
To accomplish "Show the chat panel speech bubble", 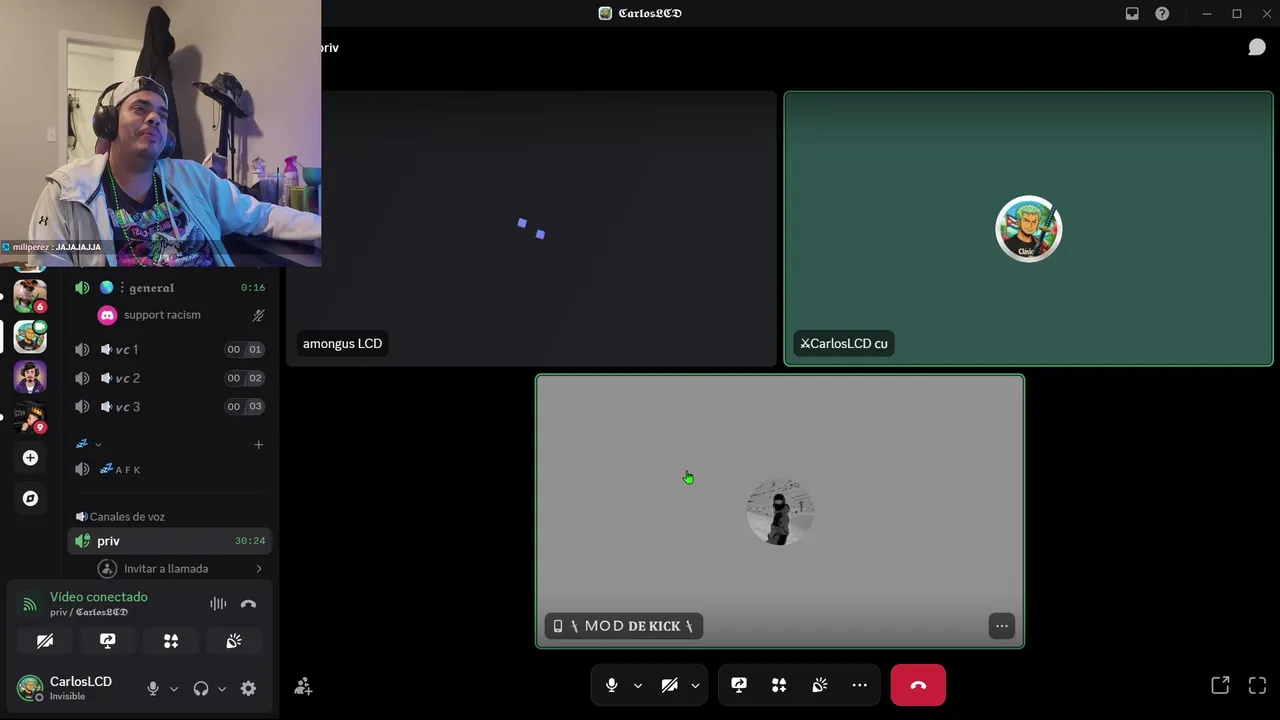I will 1257,47.
